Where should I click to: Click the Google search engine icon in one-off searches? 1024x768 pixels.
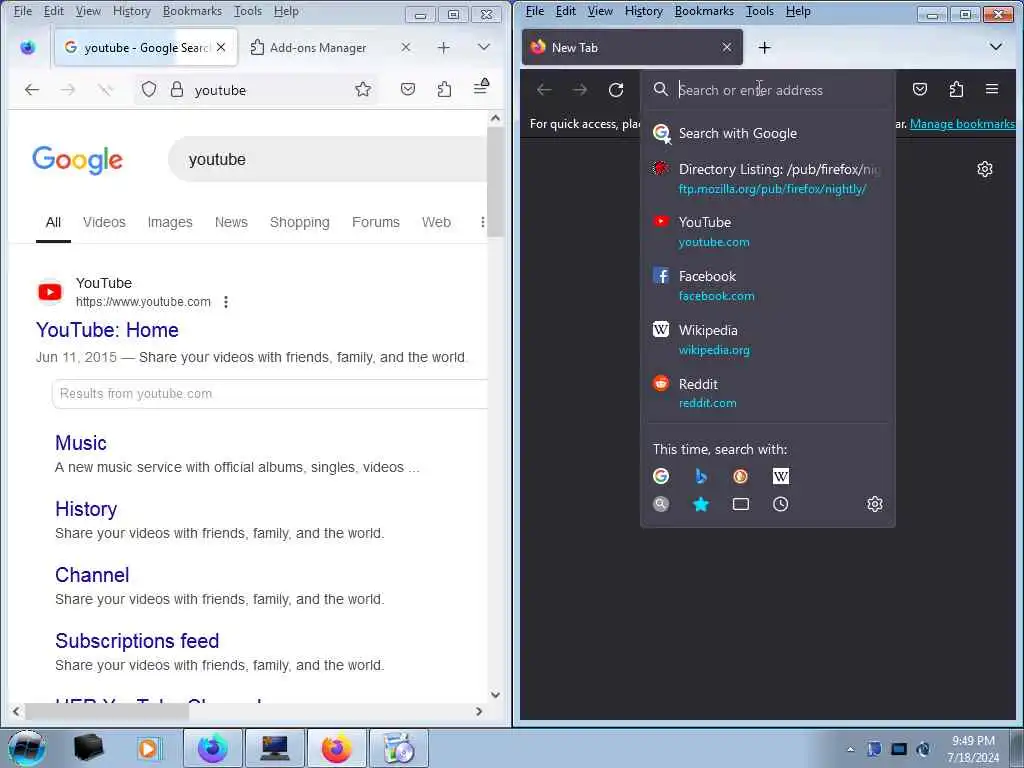tap(661, 476)
